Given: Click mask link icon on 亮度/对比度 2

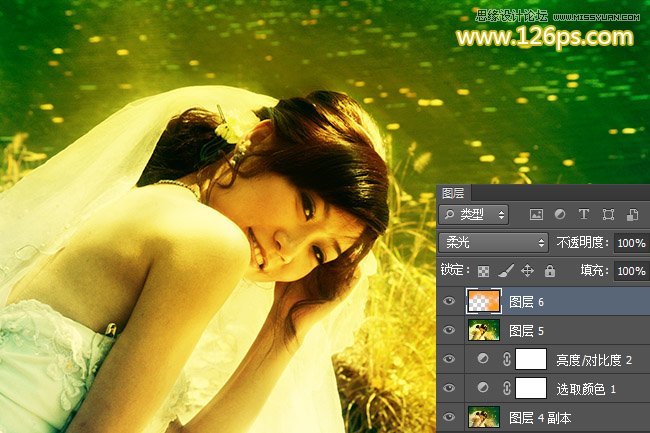Looking at the screenshot, I should [506, 359].
